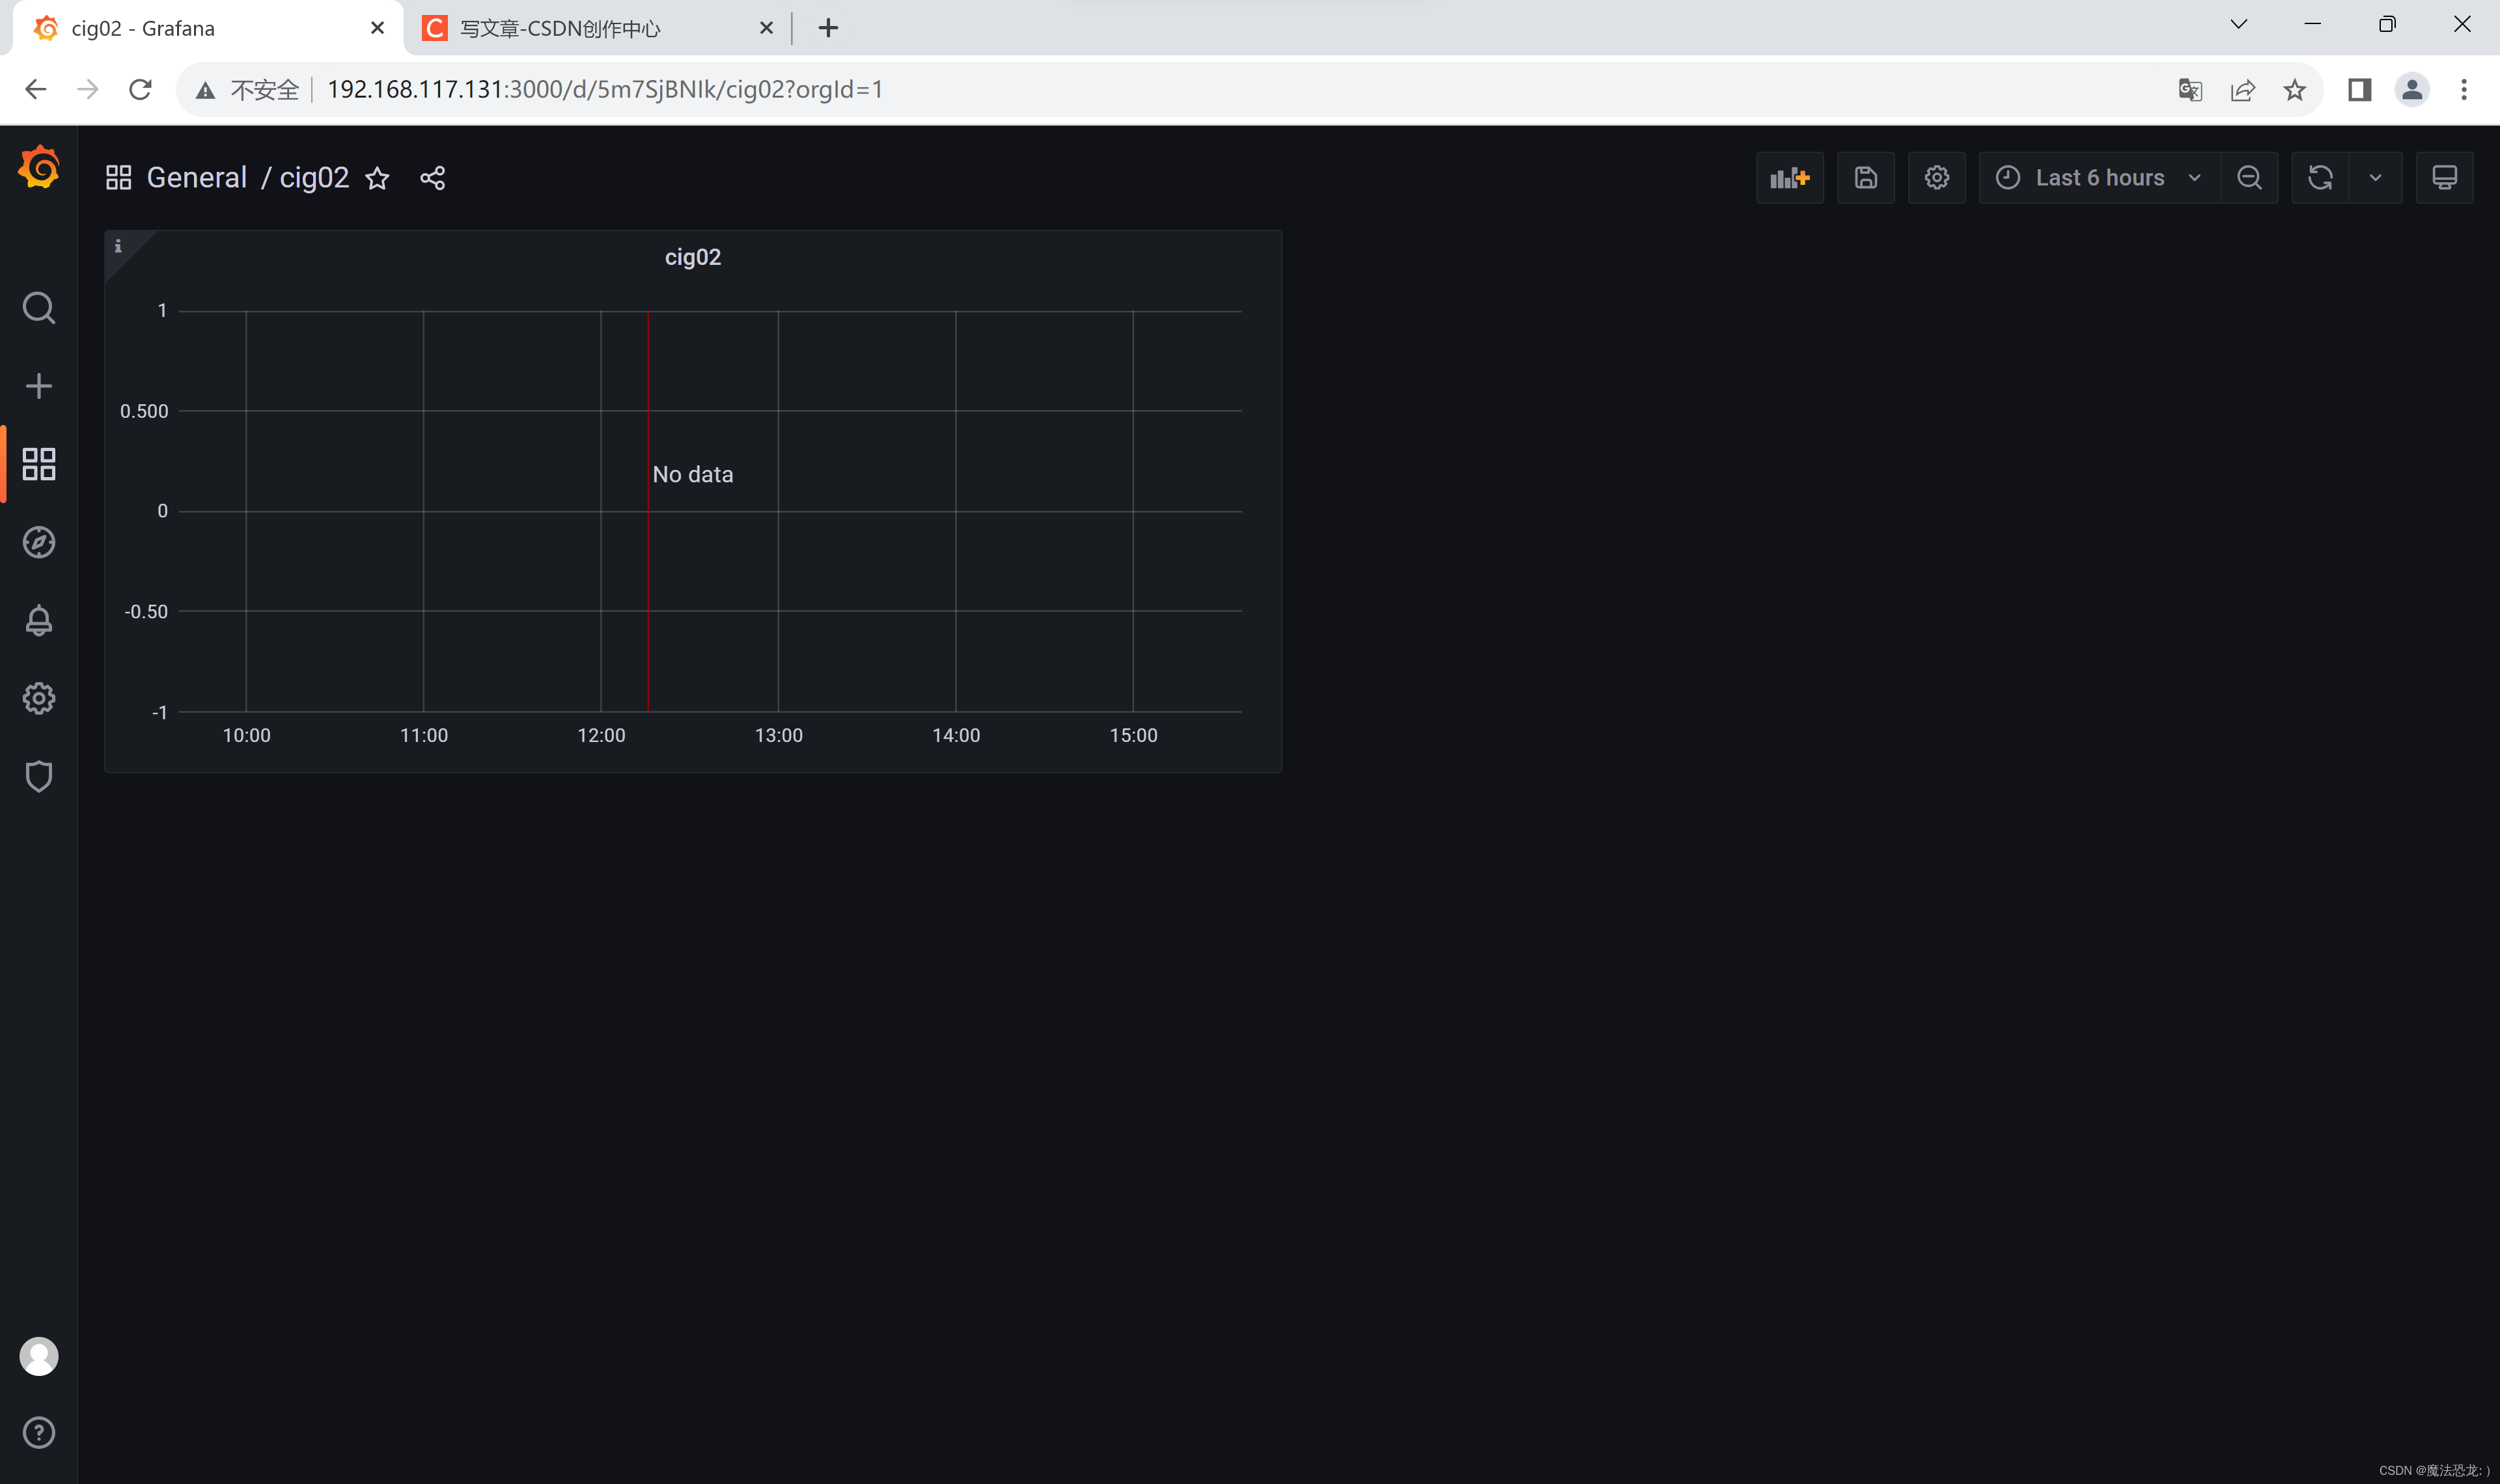This screenshot has width=2500, height=1484.
Task: Go back in browser history
Action: click(35, 90)
